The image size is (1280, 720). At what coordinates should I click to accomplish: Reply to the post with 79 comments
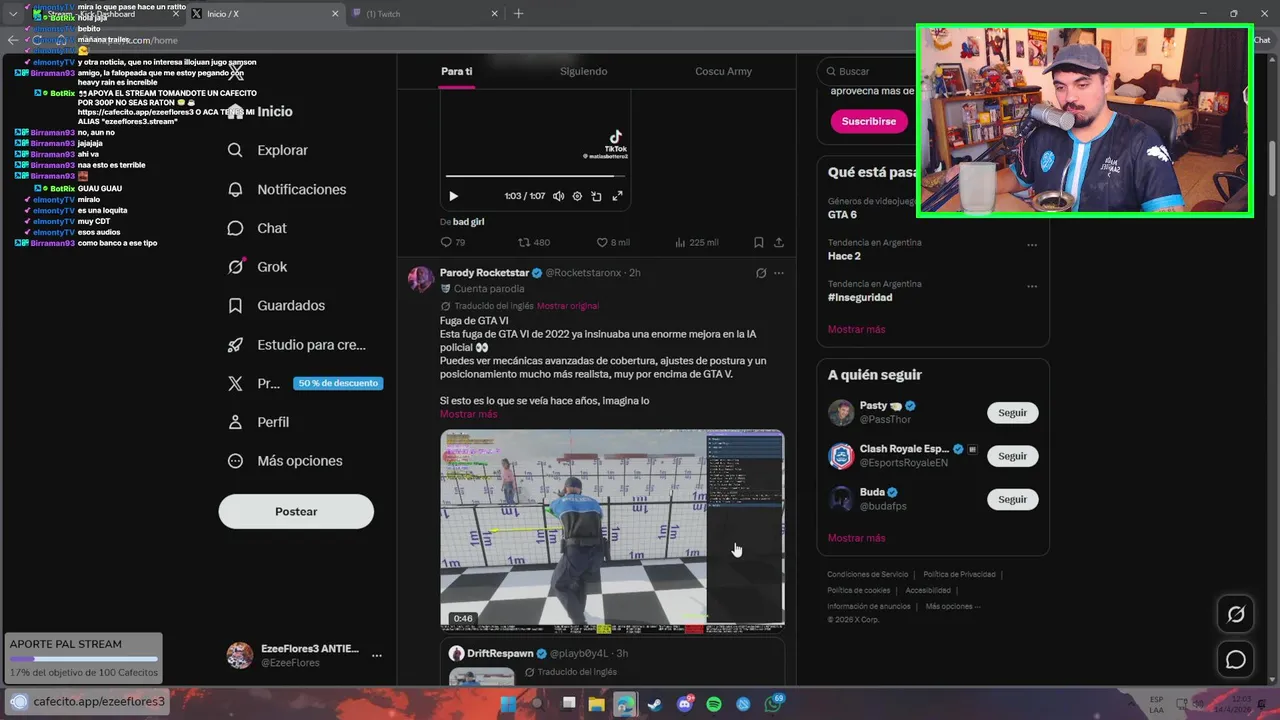(453, 242)
